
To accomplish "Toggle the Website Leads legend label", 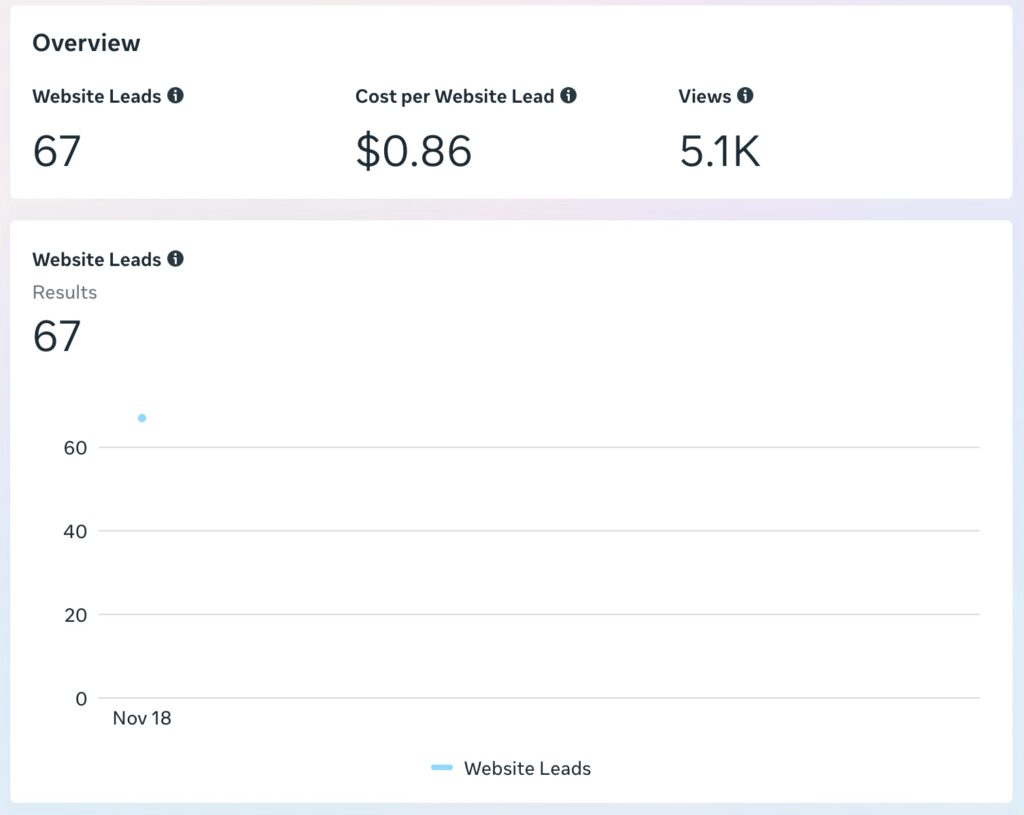I will click(x=527, y=769).
